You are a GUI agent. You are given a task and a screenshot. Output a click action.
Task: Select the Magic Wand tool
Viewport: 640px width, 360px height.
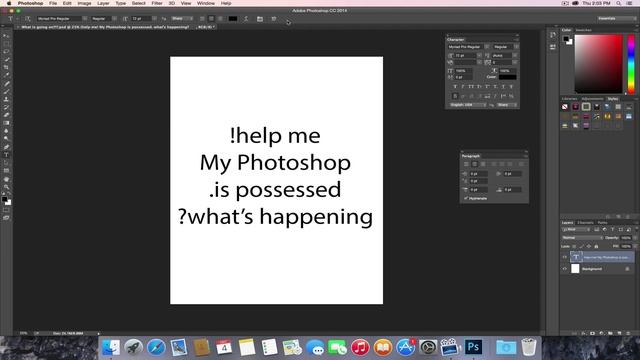point(6,60)
